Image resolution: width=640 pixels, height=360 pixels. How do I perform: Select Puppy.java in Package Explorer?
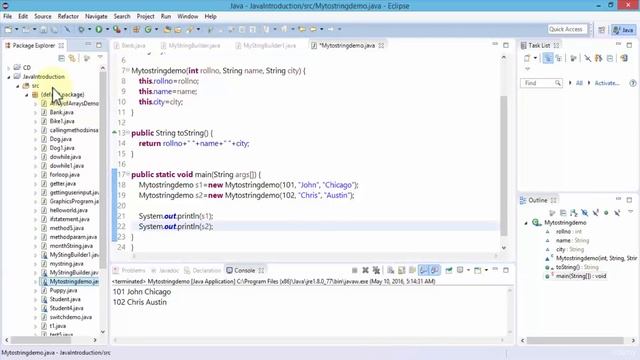click(x=63, y=291)
